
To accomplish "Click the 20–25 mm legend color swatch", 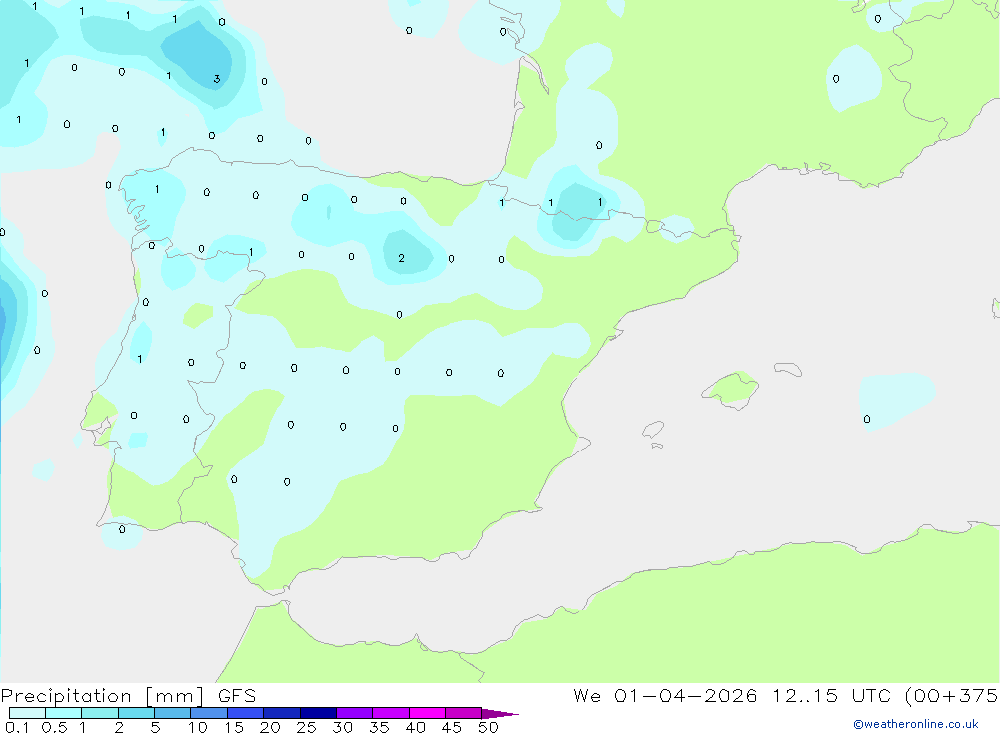I will click(282, 713).
